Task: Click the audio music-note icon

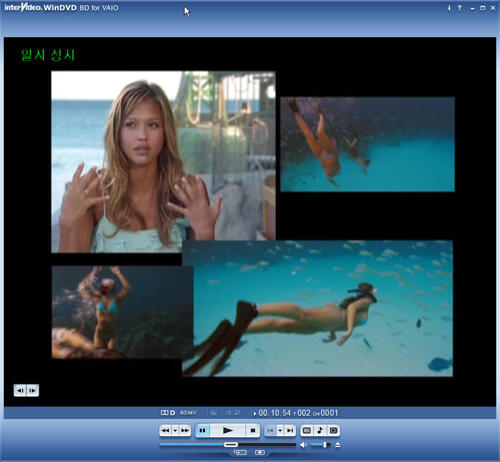Action: click(x=320, y=431)
